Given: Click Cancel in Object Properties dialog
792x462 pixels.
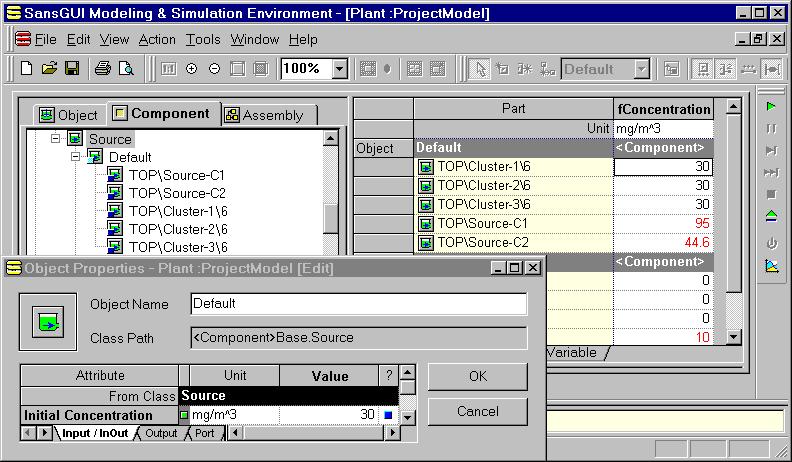Looking at the screenshot, I should [477, 411].
